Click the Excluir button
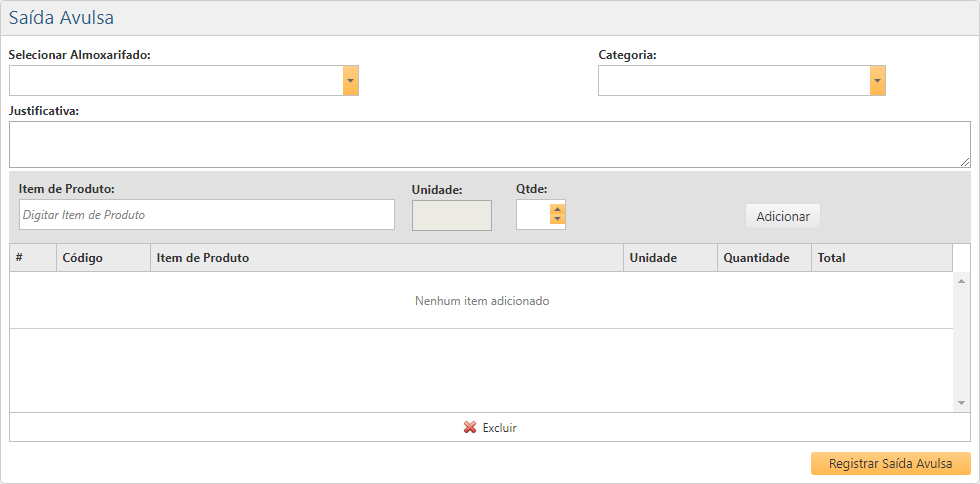The image size is (980, 484). (490, 428)
